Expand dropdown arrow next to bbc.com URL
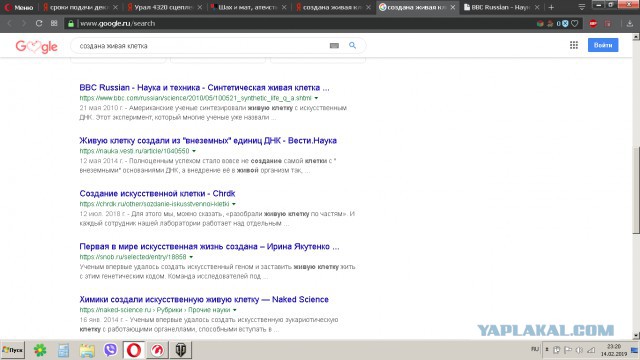 (x=316, y=98)
